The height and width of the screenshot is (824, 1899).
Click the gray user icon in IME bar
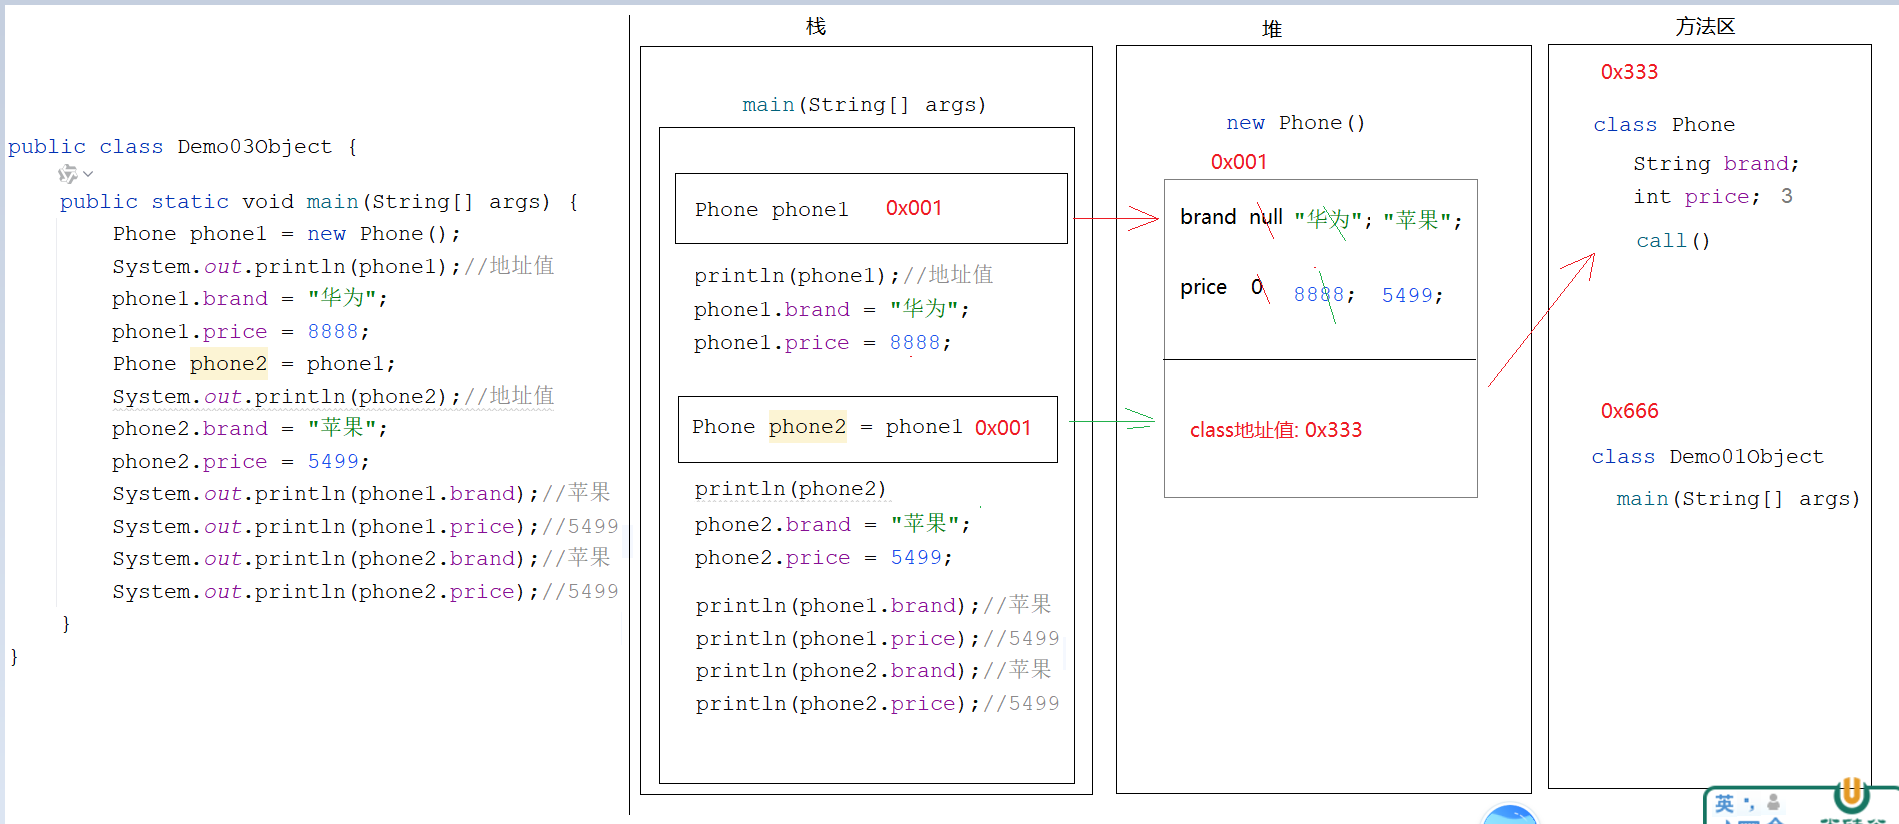pos(1773,802)
